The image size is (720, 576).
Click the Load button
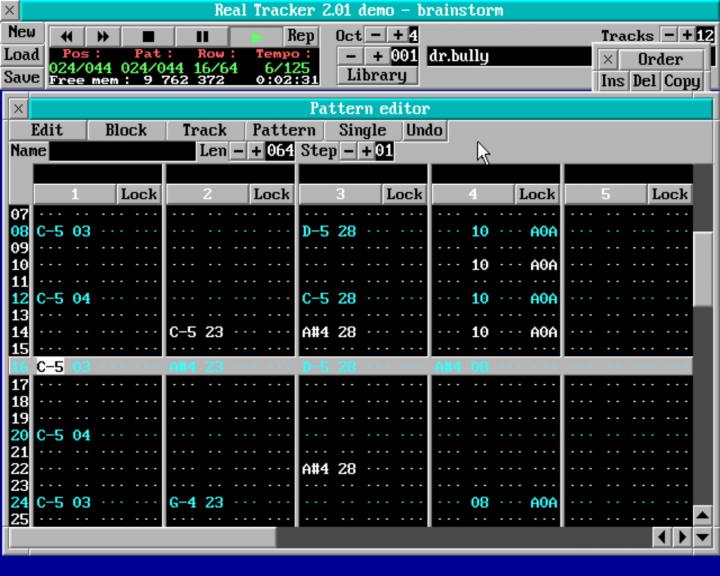click(x=21, y=55)
